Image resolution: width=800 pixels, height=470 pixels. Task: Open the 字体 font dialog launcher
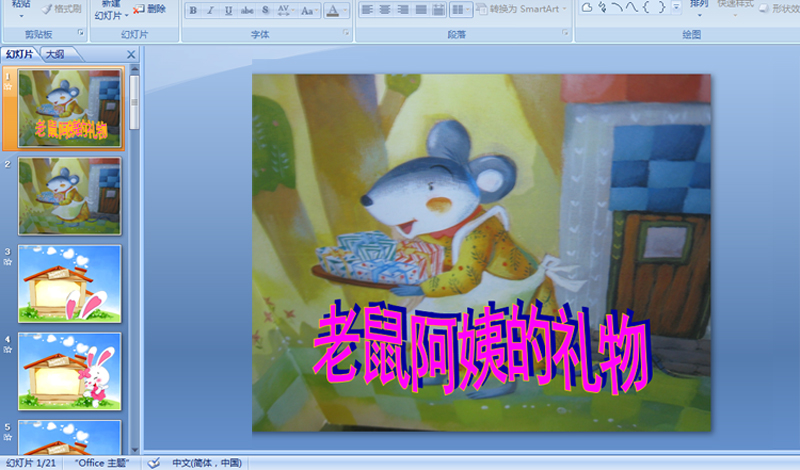point(346,33)
